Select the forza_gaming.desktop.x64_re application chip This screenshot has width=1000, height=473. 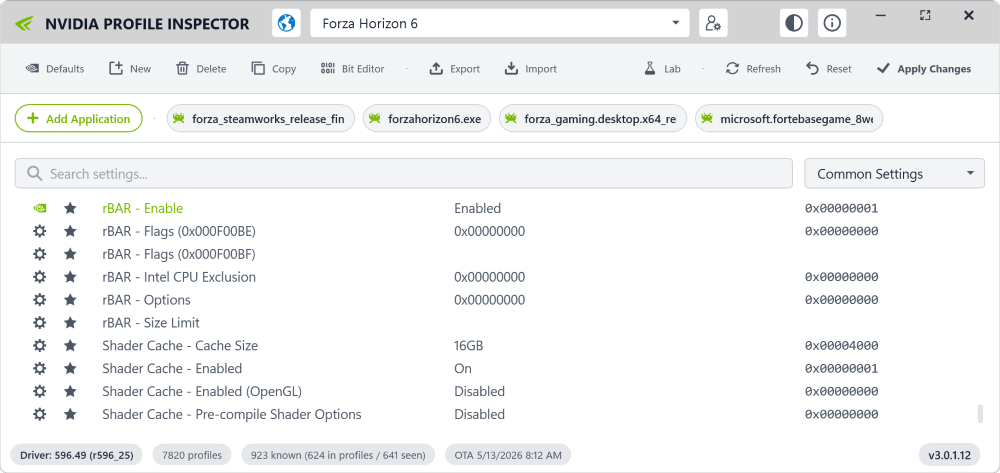tap(592, 119)
